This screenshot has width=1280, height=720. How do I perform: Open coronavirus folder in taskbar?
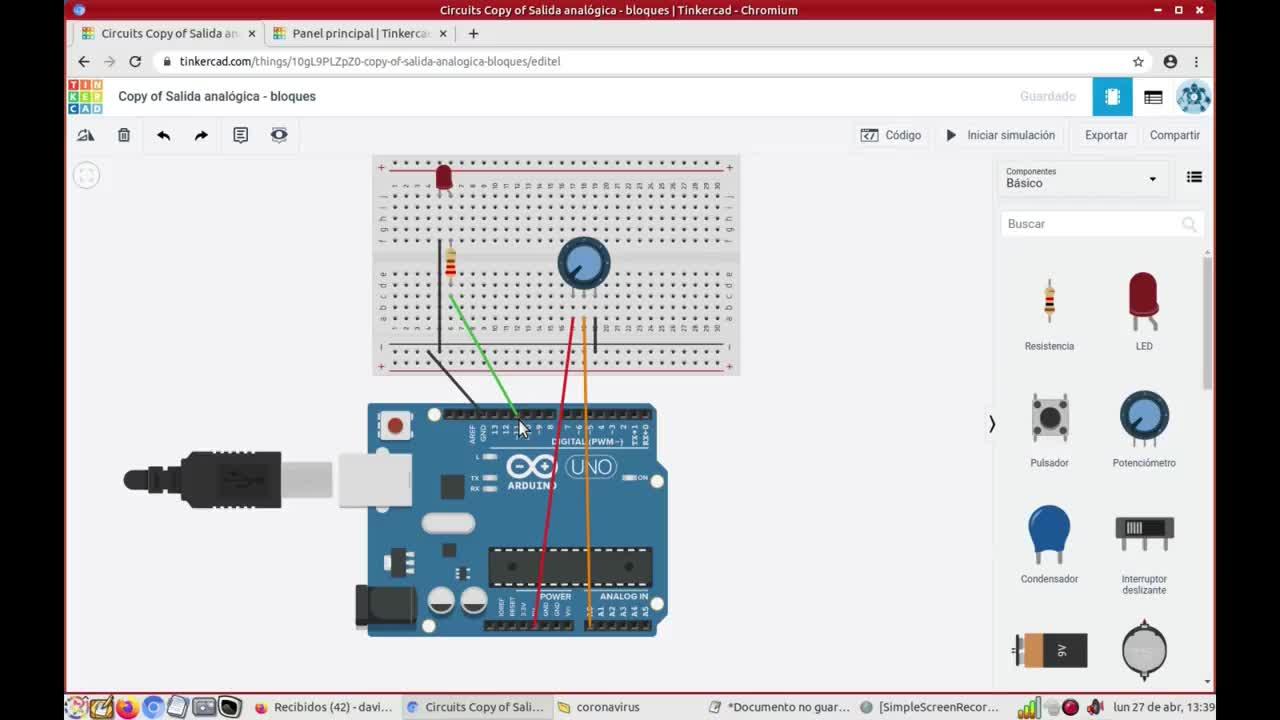pos(607,707)
